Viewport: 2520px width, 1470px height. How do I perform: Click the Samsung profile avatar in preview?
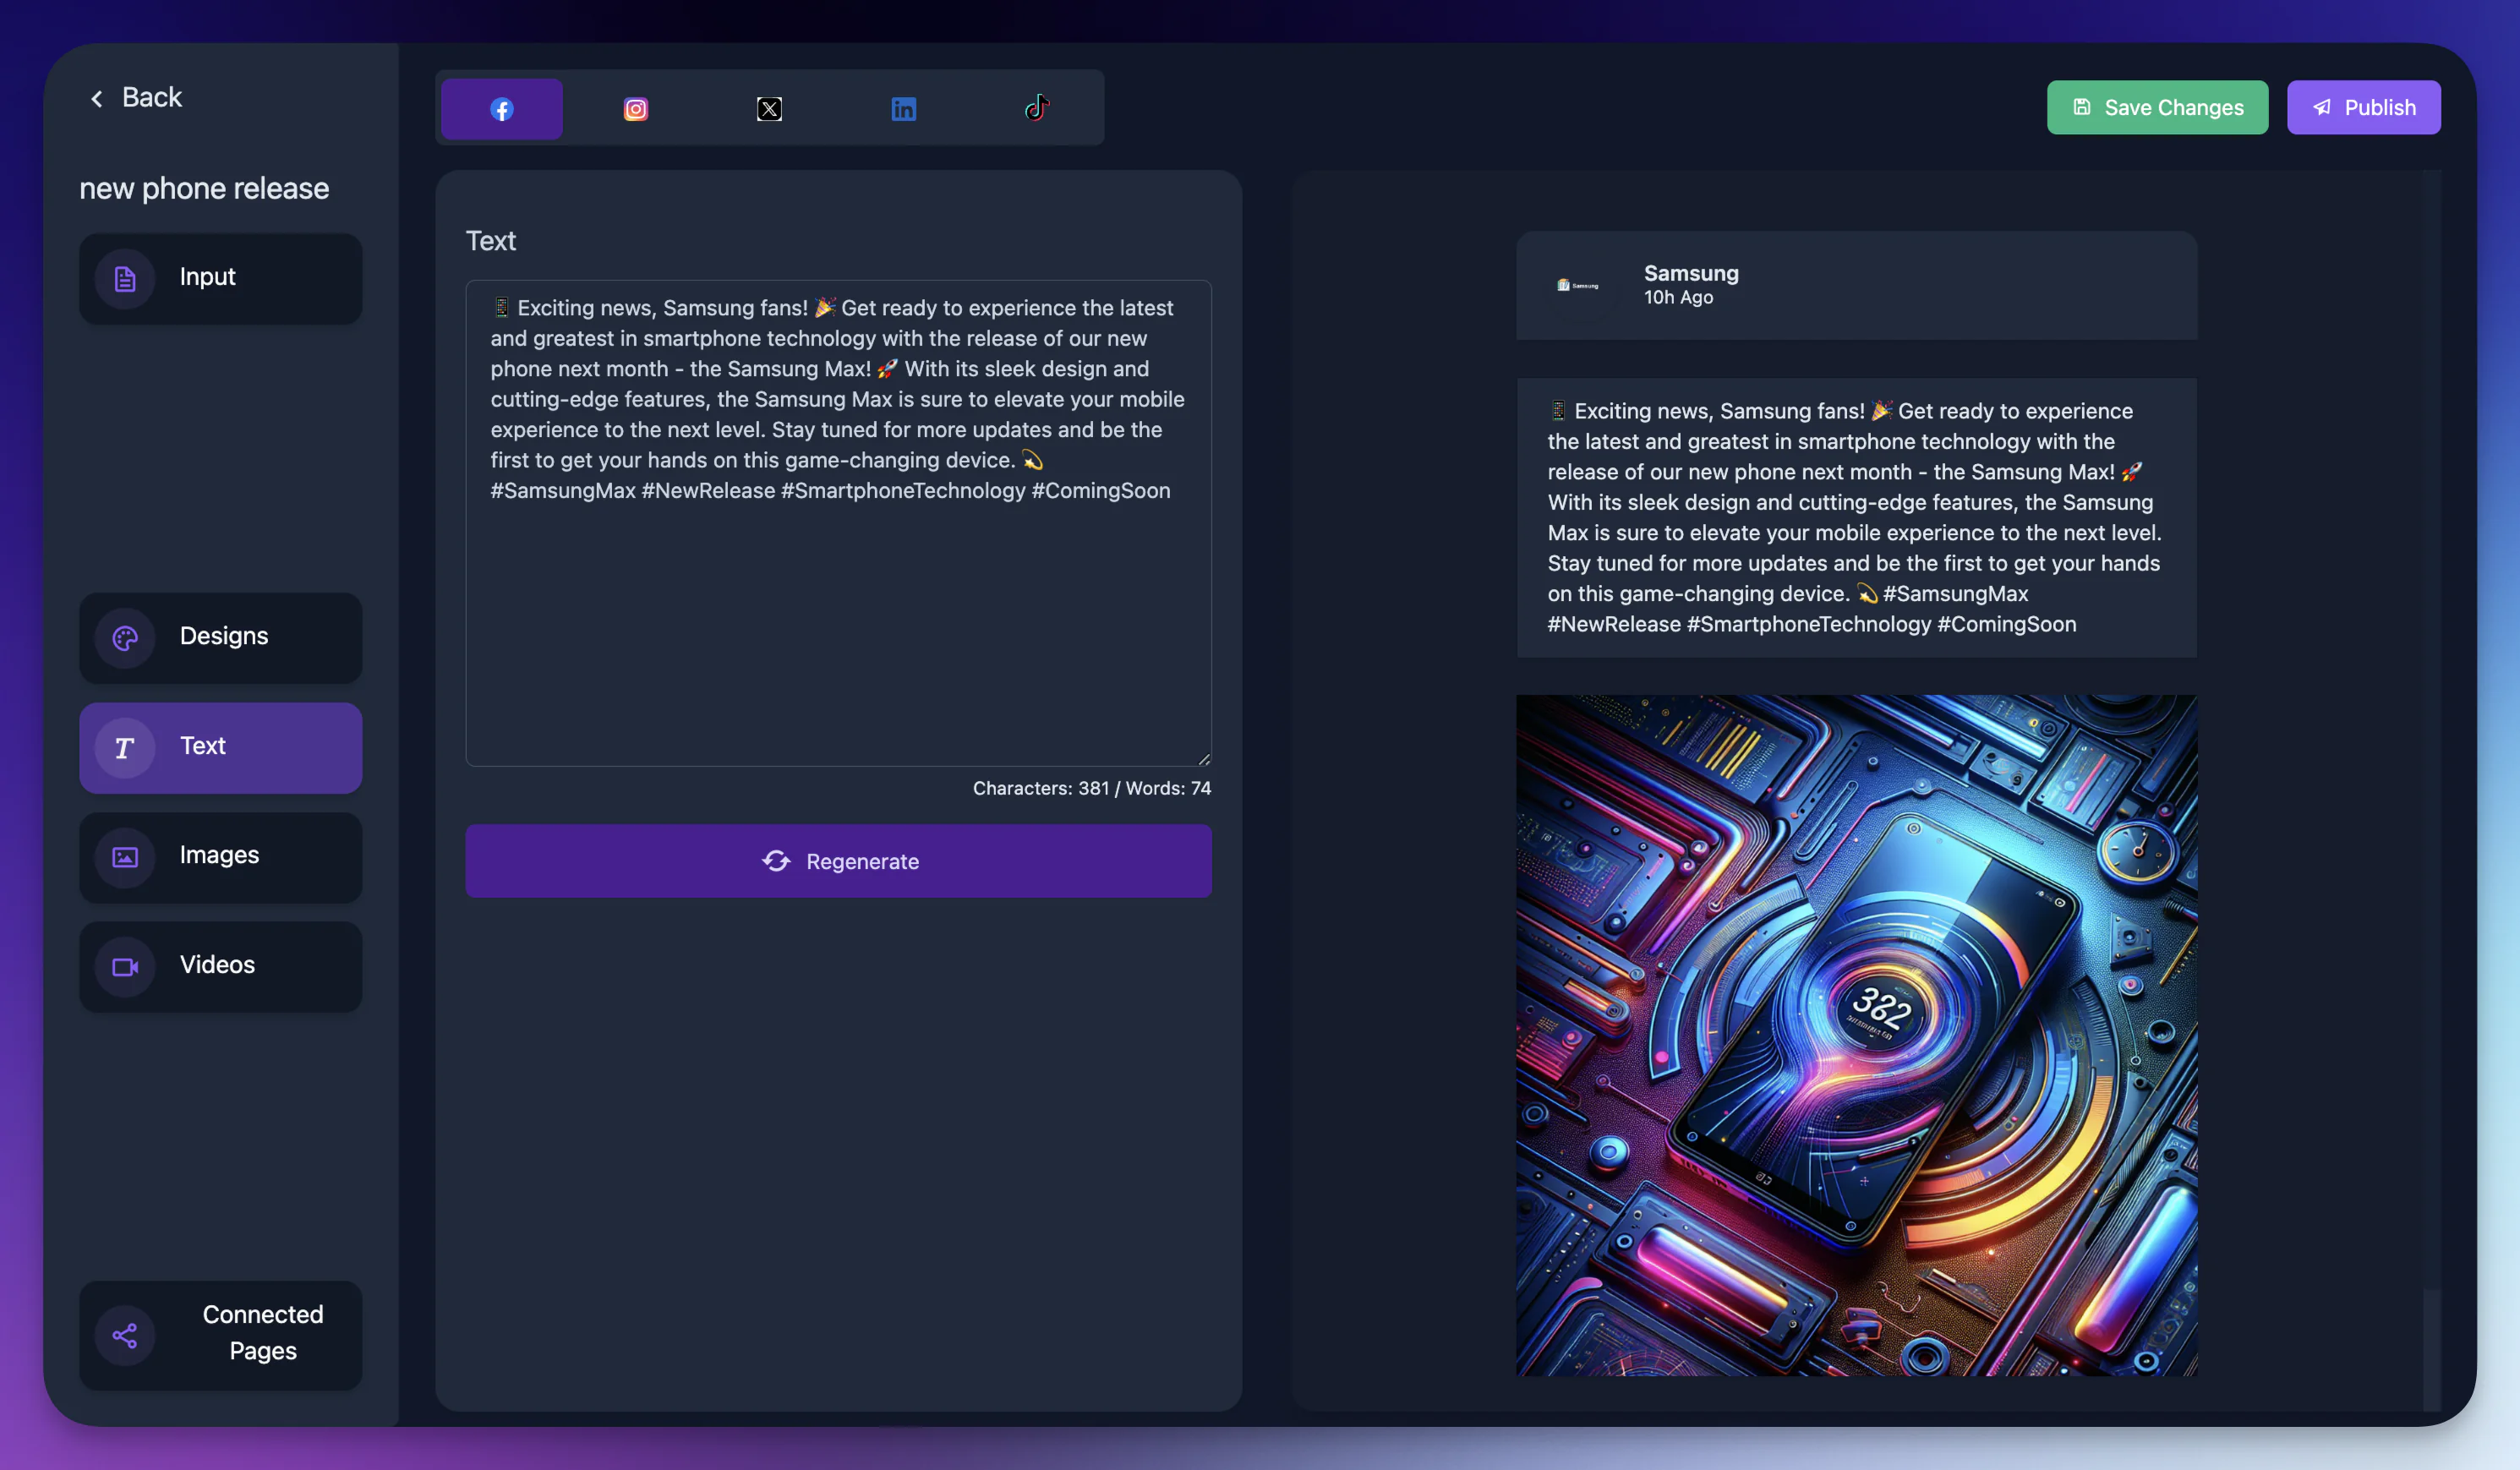point(1577,285)
